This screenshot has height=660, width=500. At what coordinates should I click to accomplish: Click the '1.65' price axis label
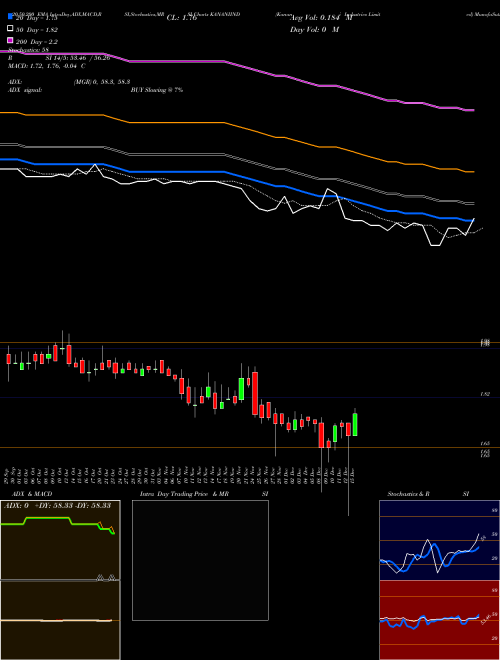click(x=484, y=444)
